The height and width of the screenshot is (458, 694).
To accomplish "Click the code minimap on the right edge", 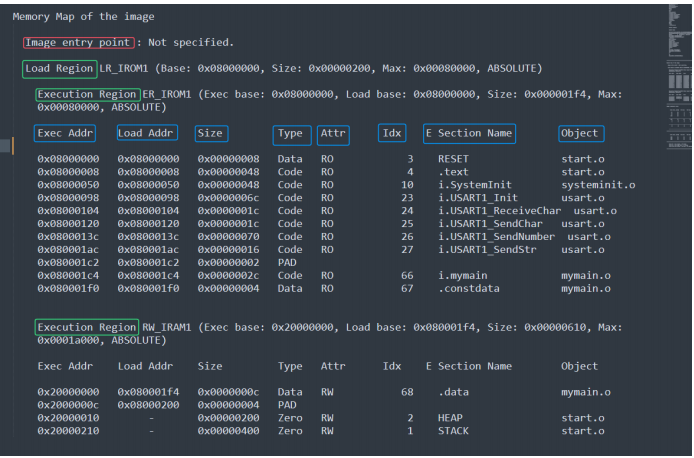I will pyautogui.click(x=679, y=77).
